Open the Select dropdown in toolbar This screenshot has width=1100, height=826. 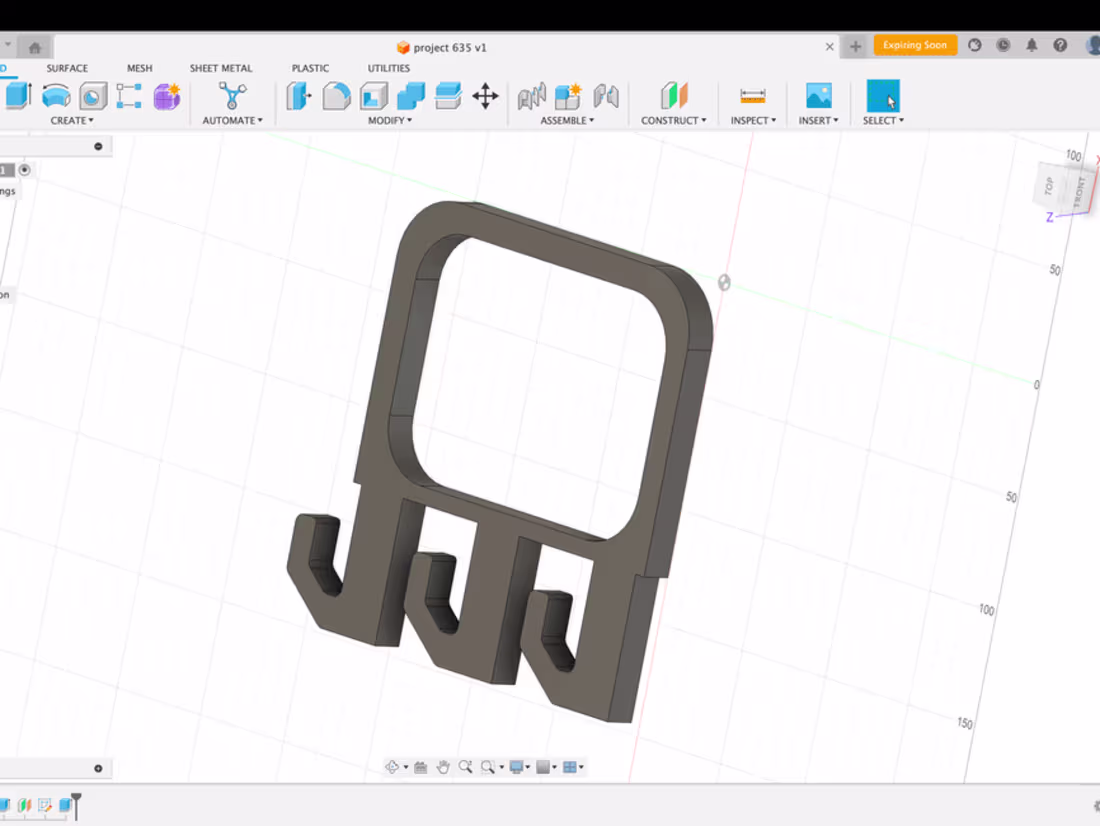click(883, 120)
